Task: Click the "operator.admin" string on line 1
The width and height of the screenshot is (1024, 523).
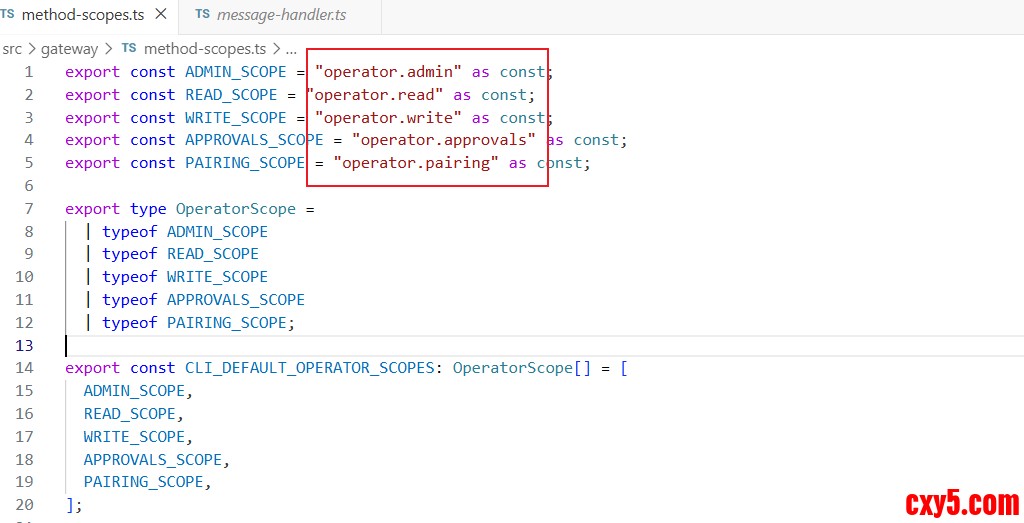Action: (x=388, y=72)
